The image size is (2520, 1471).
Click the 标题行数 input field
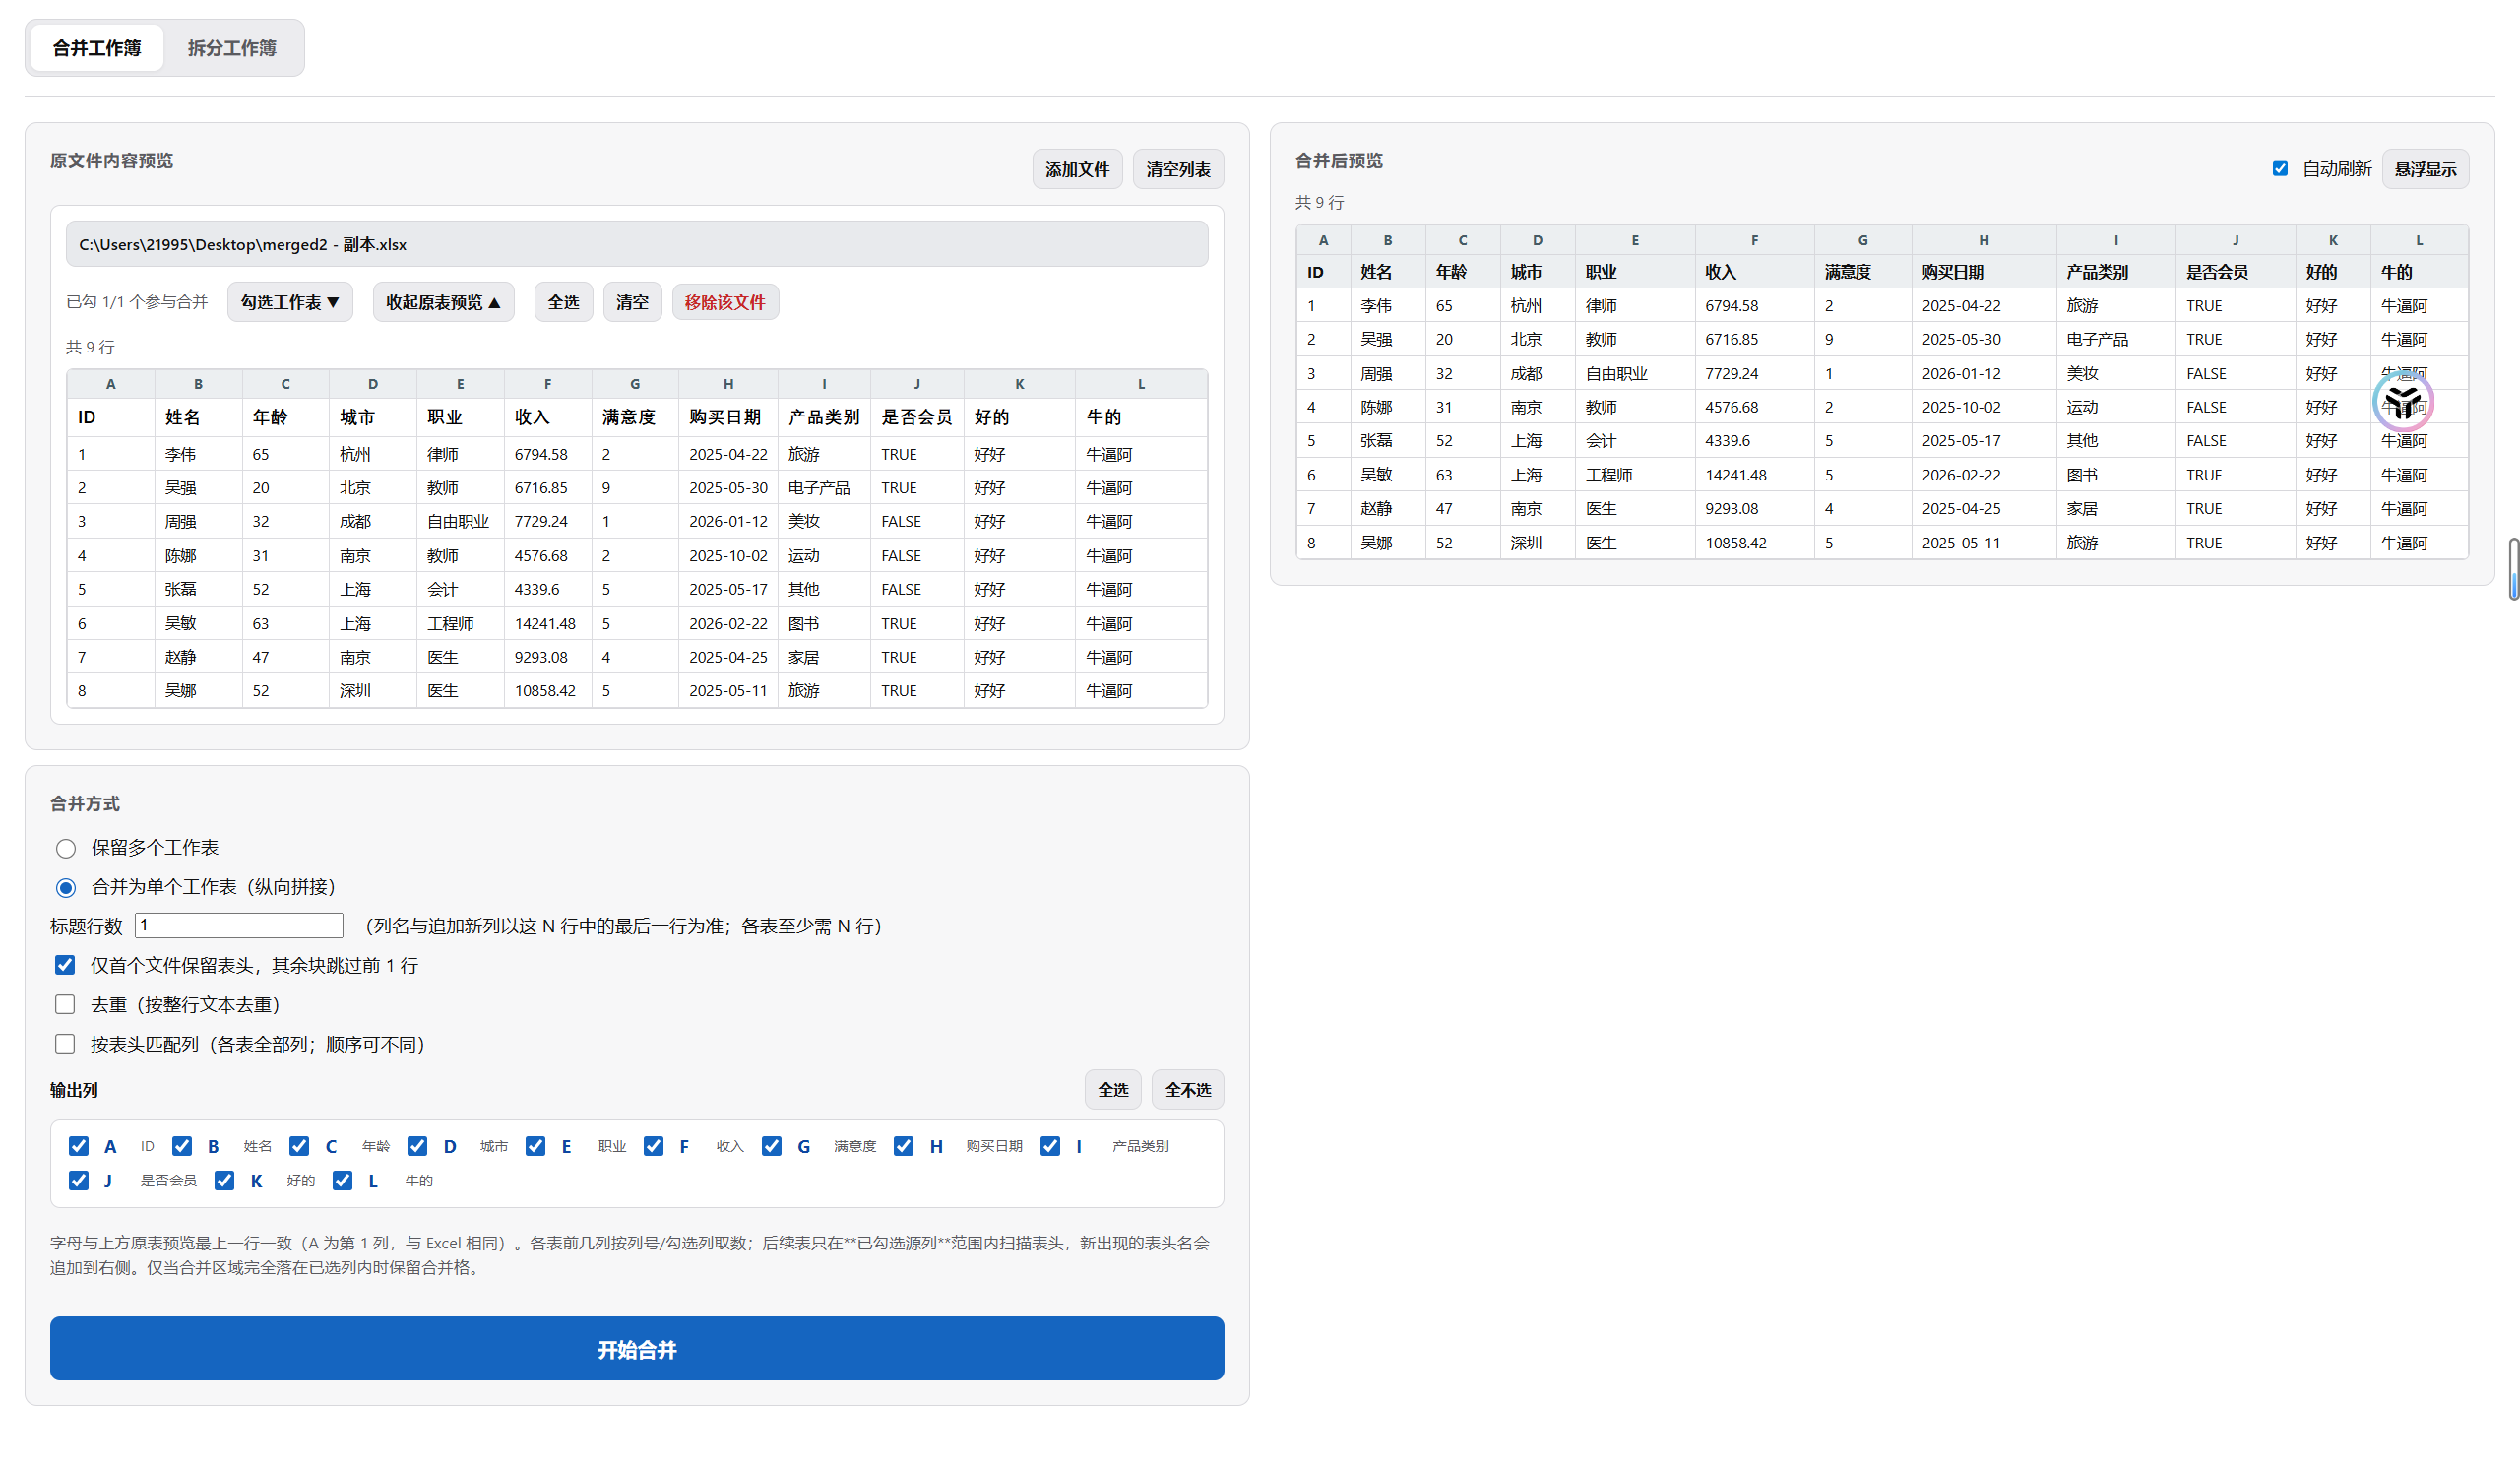point(239,925)
